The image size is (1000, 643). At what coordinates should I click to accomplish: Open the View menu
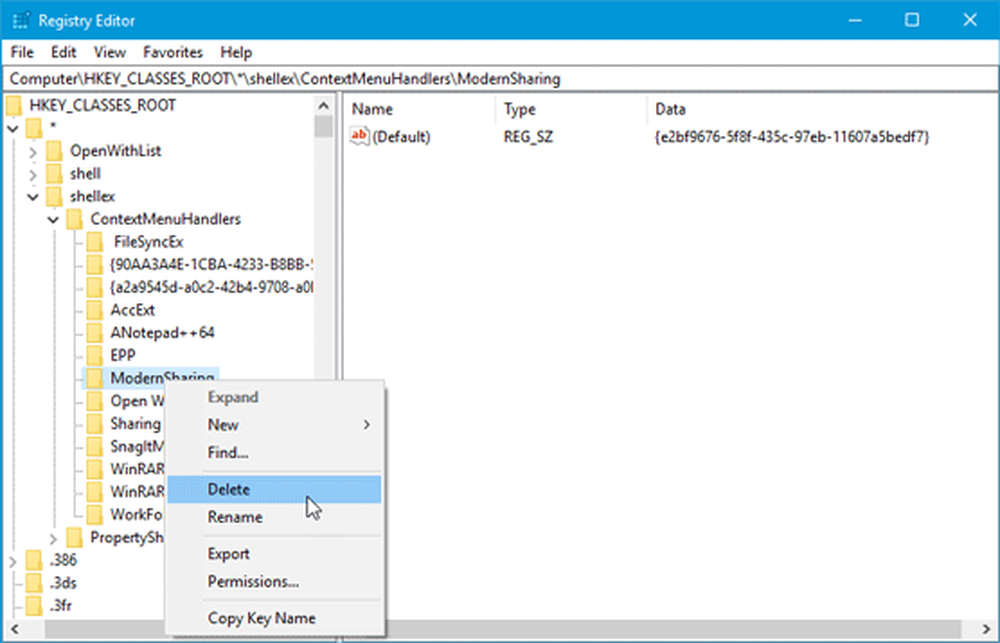(x=110, y=52)
